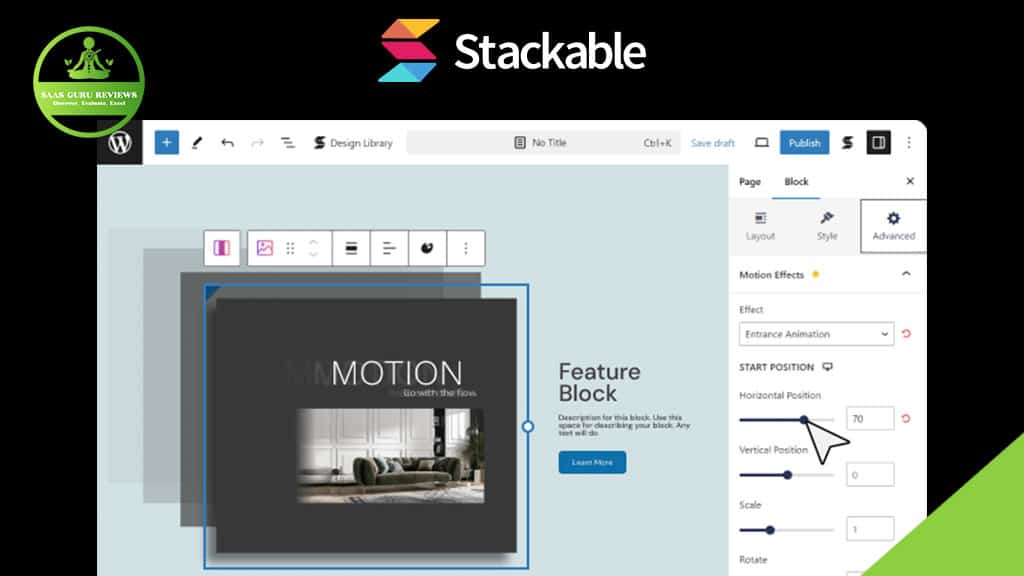Switch to the Page tab

pyautogui.click(x=750, y=182)
